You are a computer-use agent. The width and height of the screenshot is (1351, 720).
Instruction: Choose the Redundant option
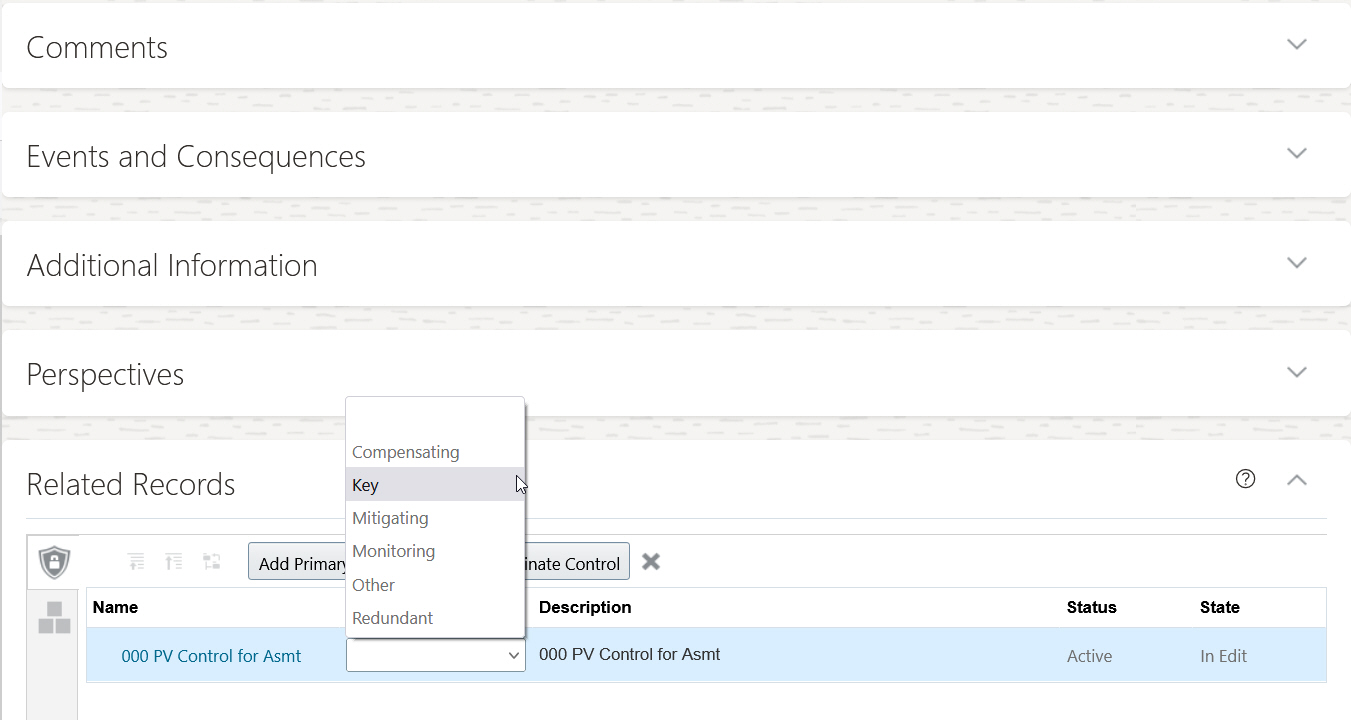pos(392,618)
